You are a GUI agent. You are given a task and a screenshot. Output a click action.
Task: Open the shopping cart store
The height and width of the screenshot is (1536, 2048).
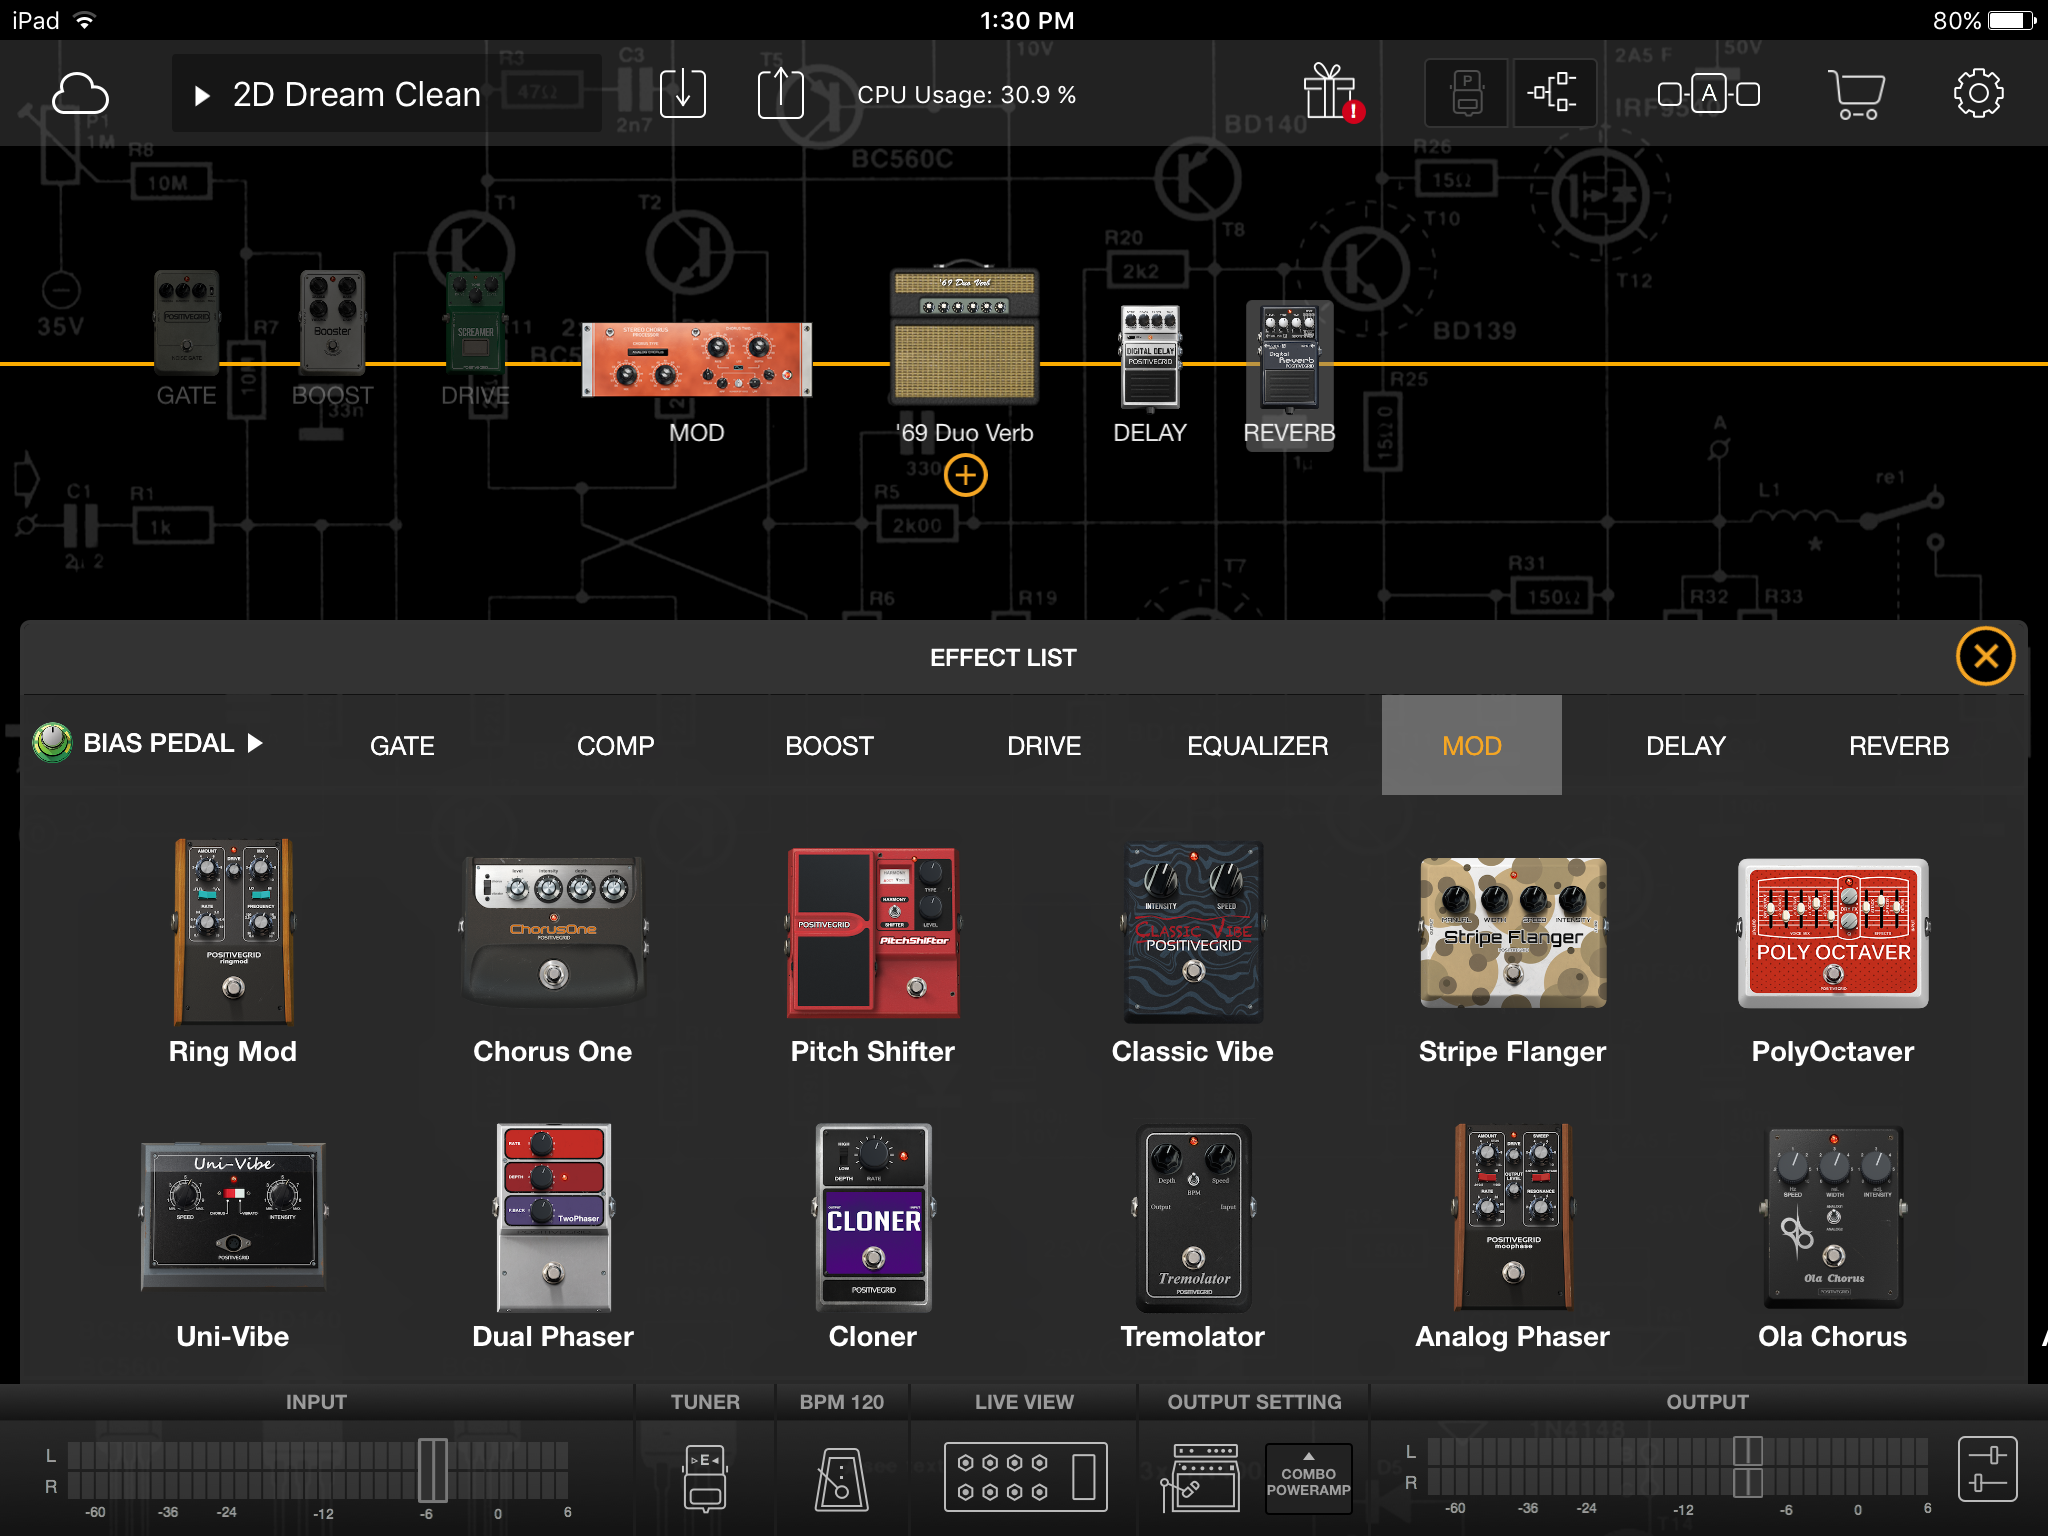[x=1857, y=95]
